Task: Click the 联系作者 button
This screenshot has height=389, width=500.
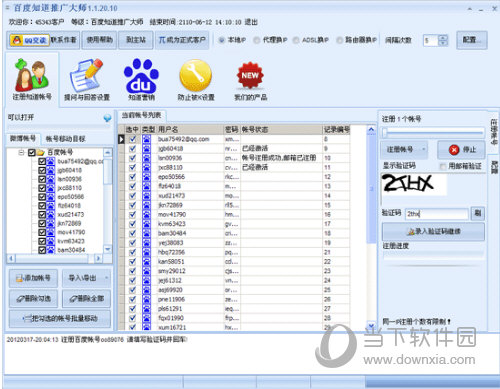Action: pos(64,40)
